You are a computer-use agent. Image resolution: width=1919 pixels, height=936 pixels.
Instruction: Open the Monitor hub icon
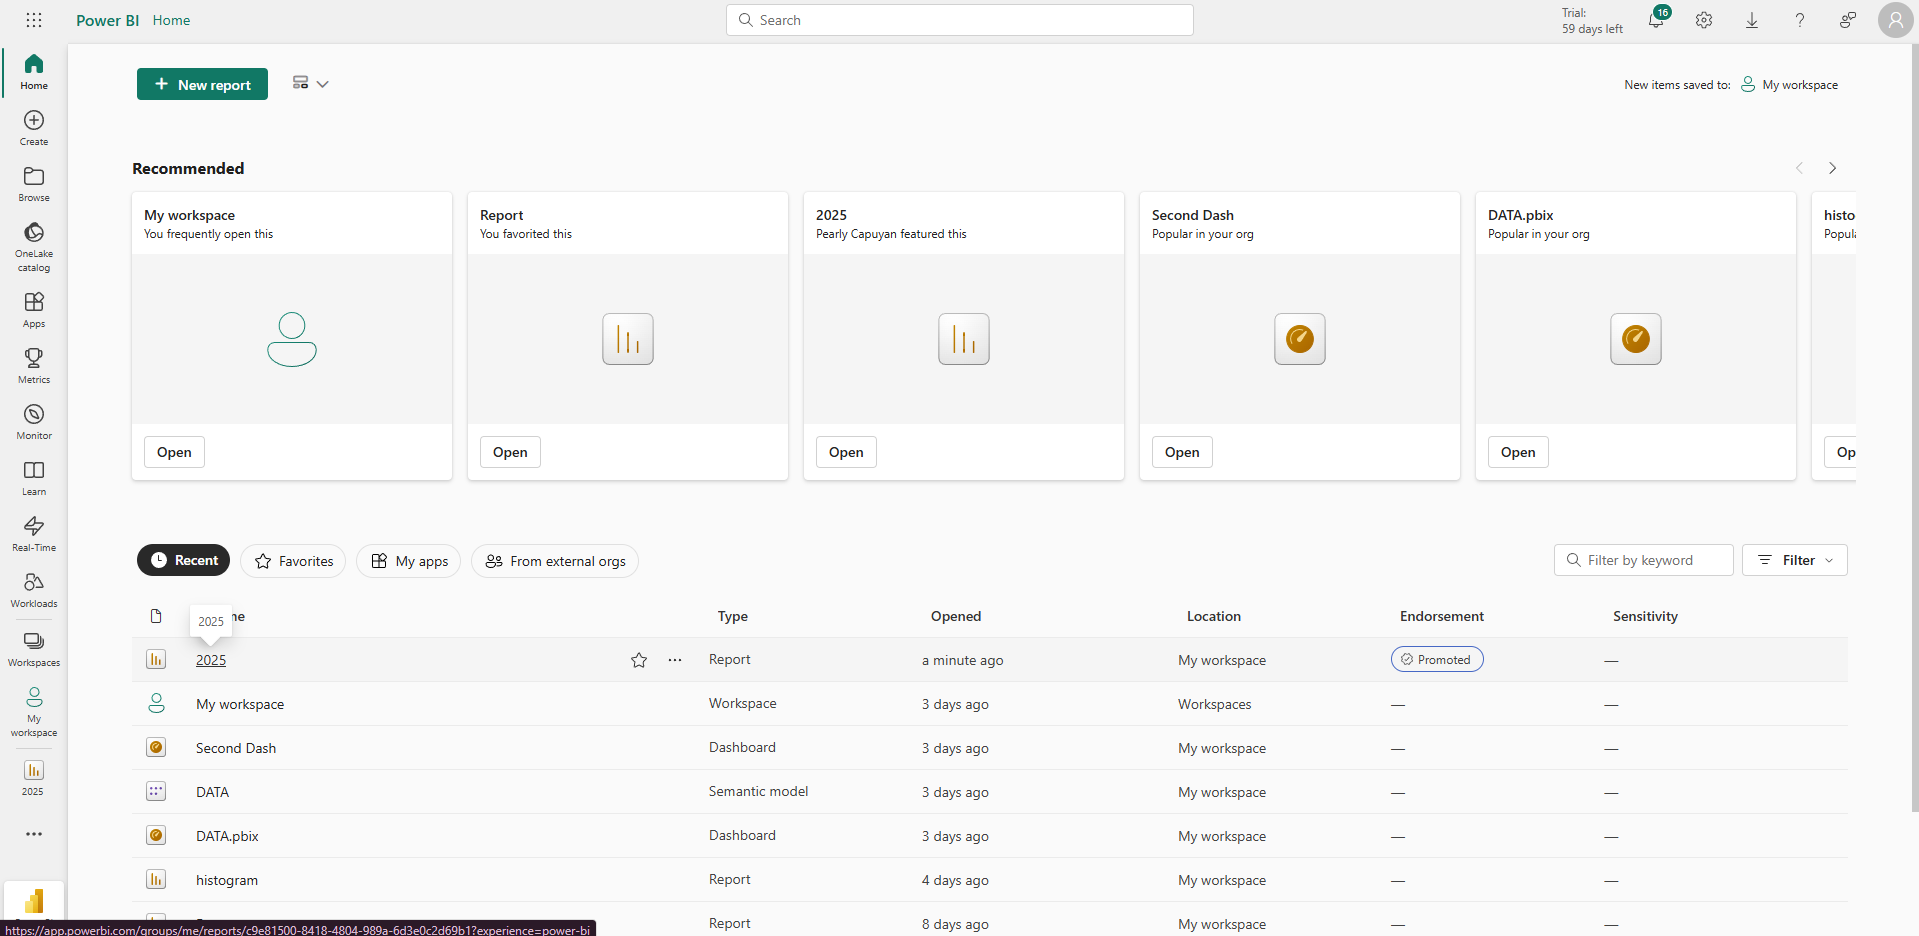pyautogui.click(x=33, y=421)
